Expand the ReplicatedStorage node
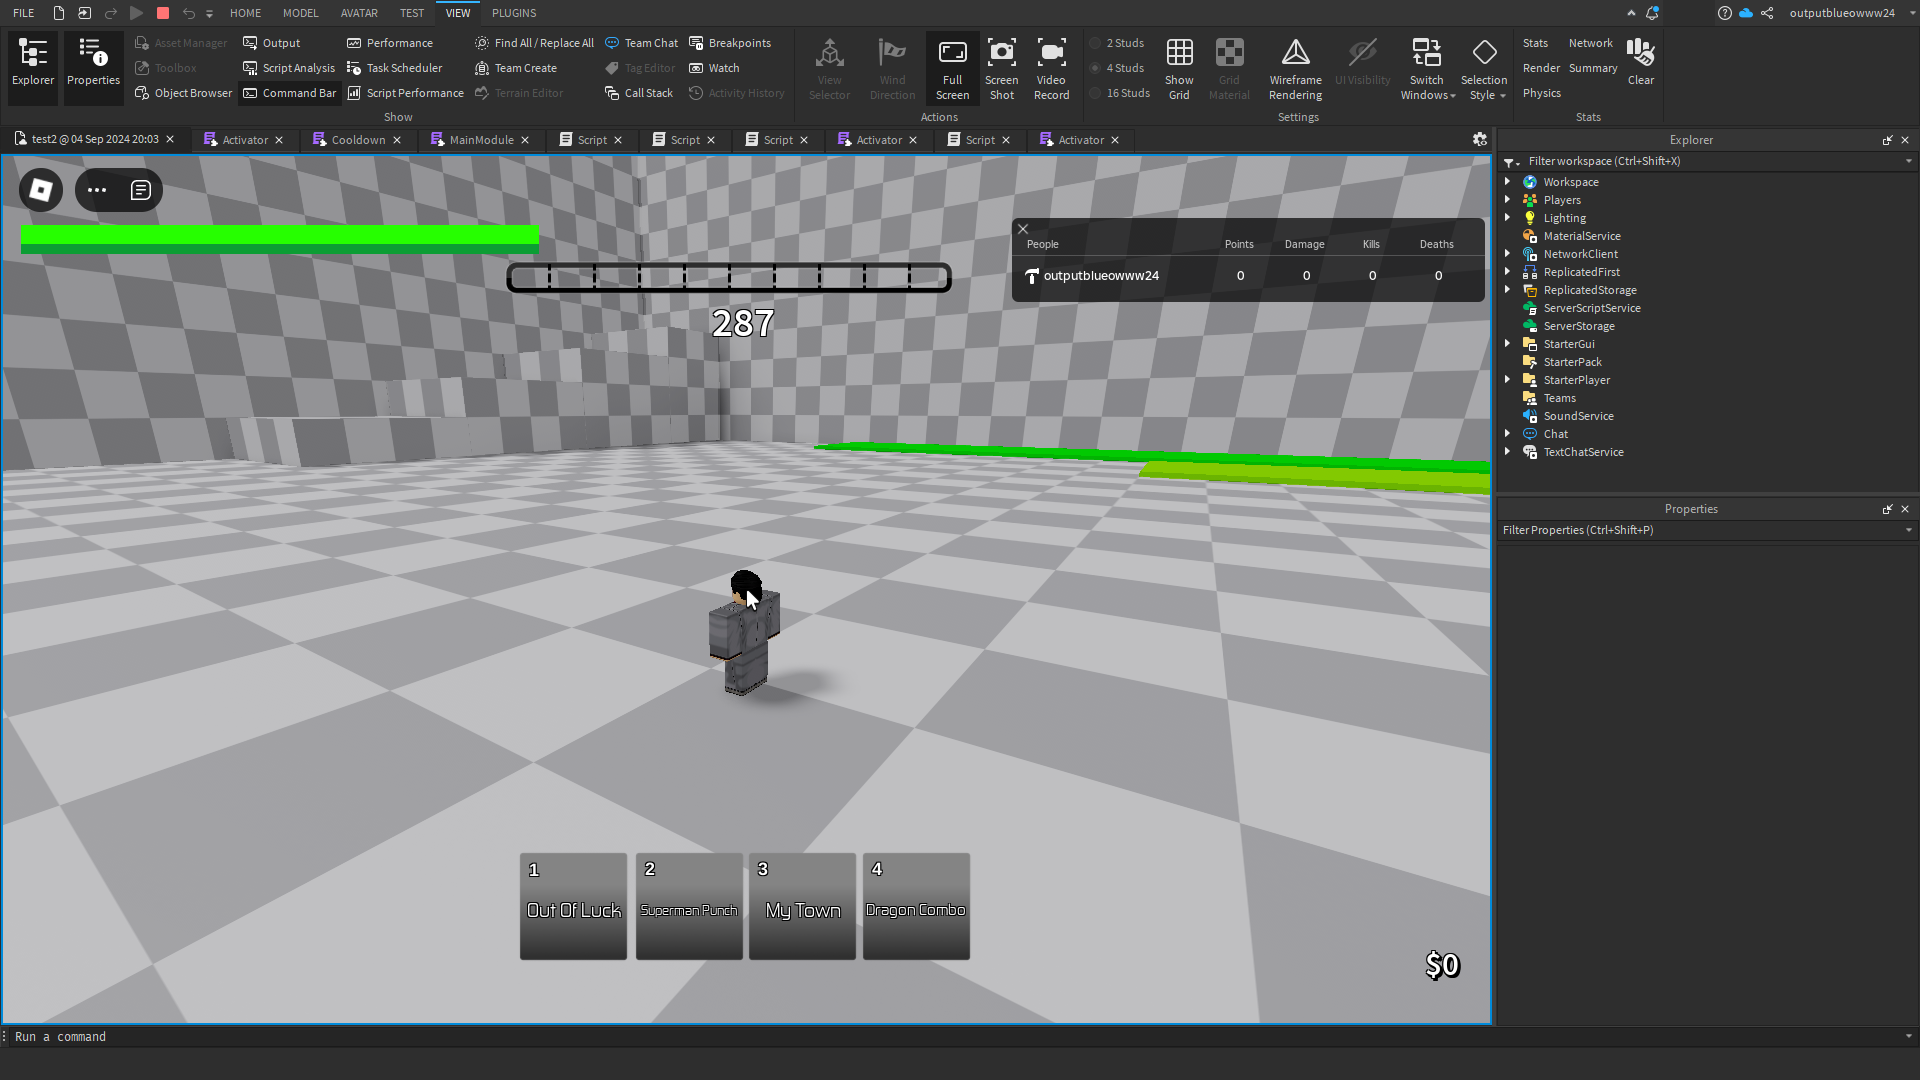This screenshot has height=1080, width=1920. point(1507,290)
